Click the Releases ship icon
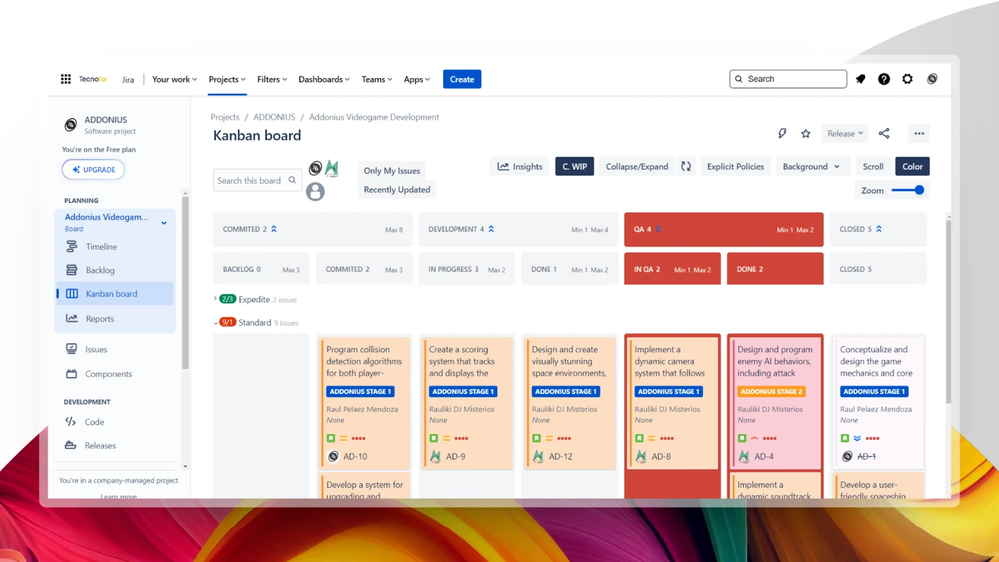Screen dimensions: 999x562 coord(71,445)
